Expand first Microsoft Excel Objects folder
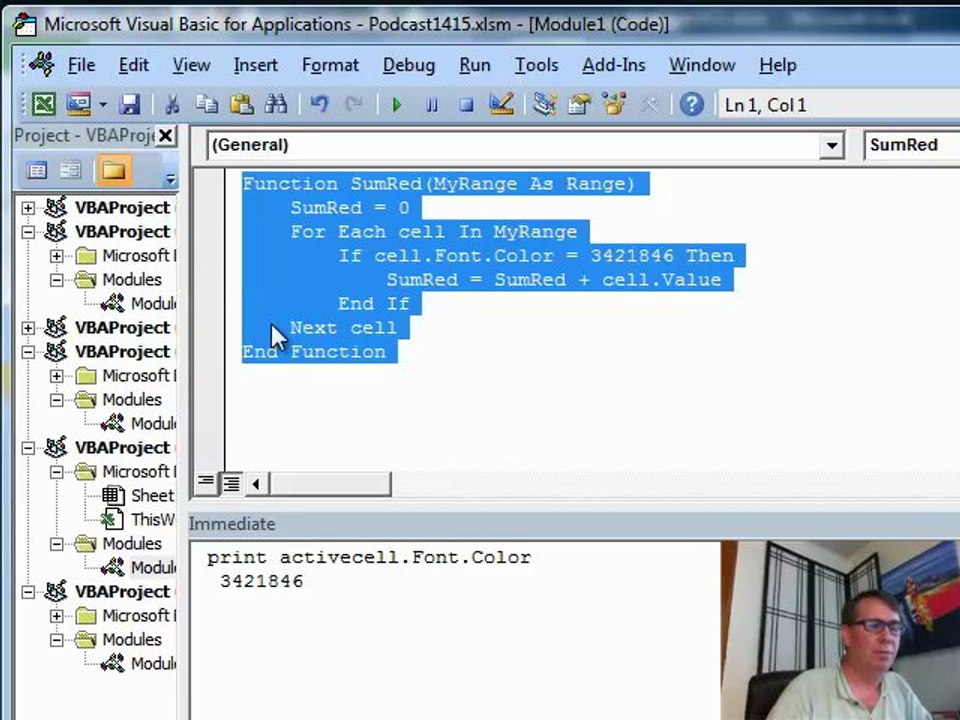The height and width of the screenshot is (720, 960). click(56, 255)
